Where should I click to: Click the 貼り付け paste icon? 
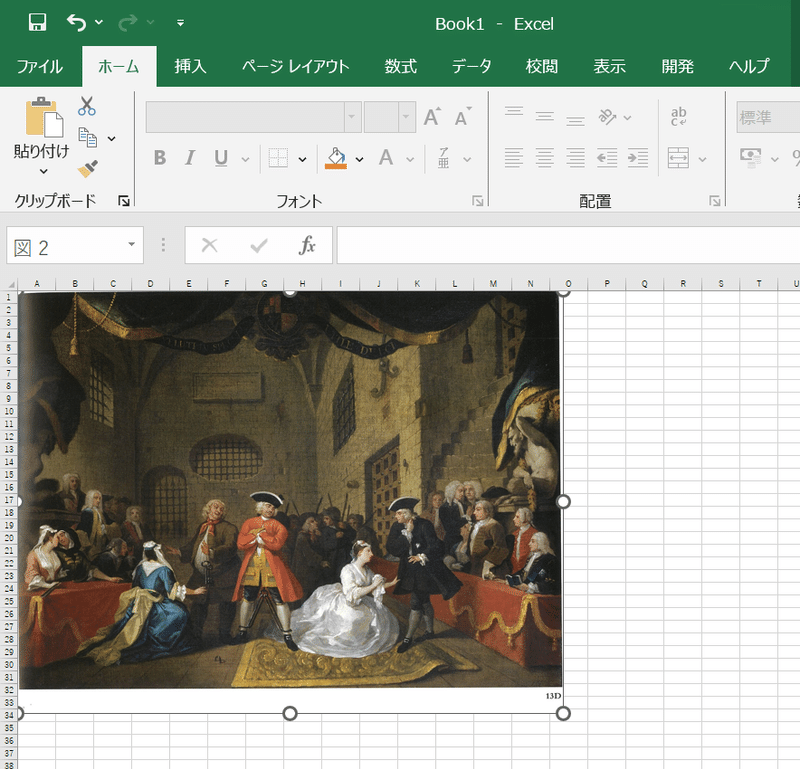44,117
